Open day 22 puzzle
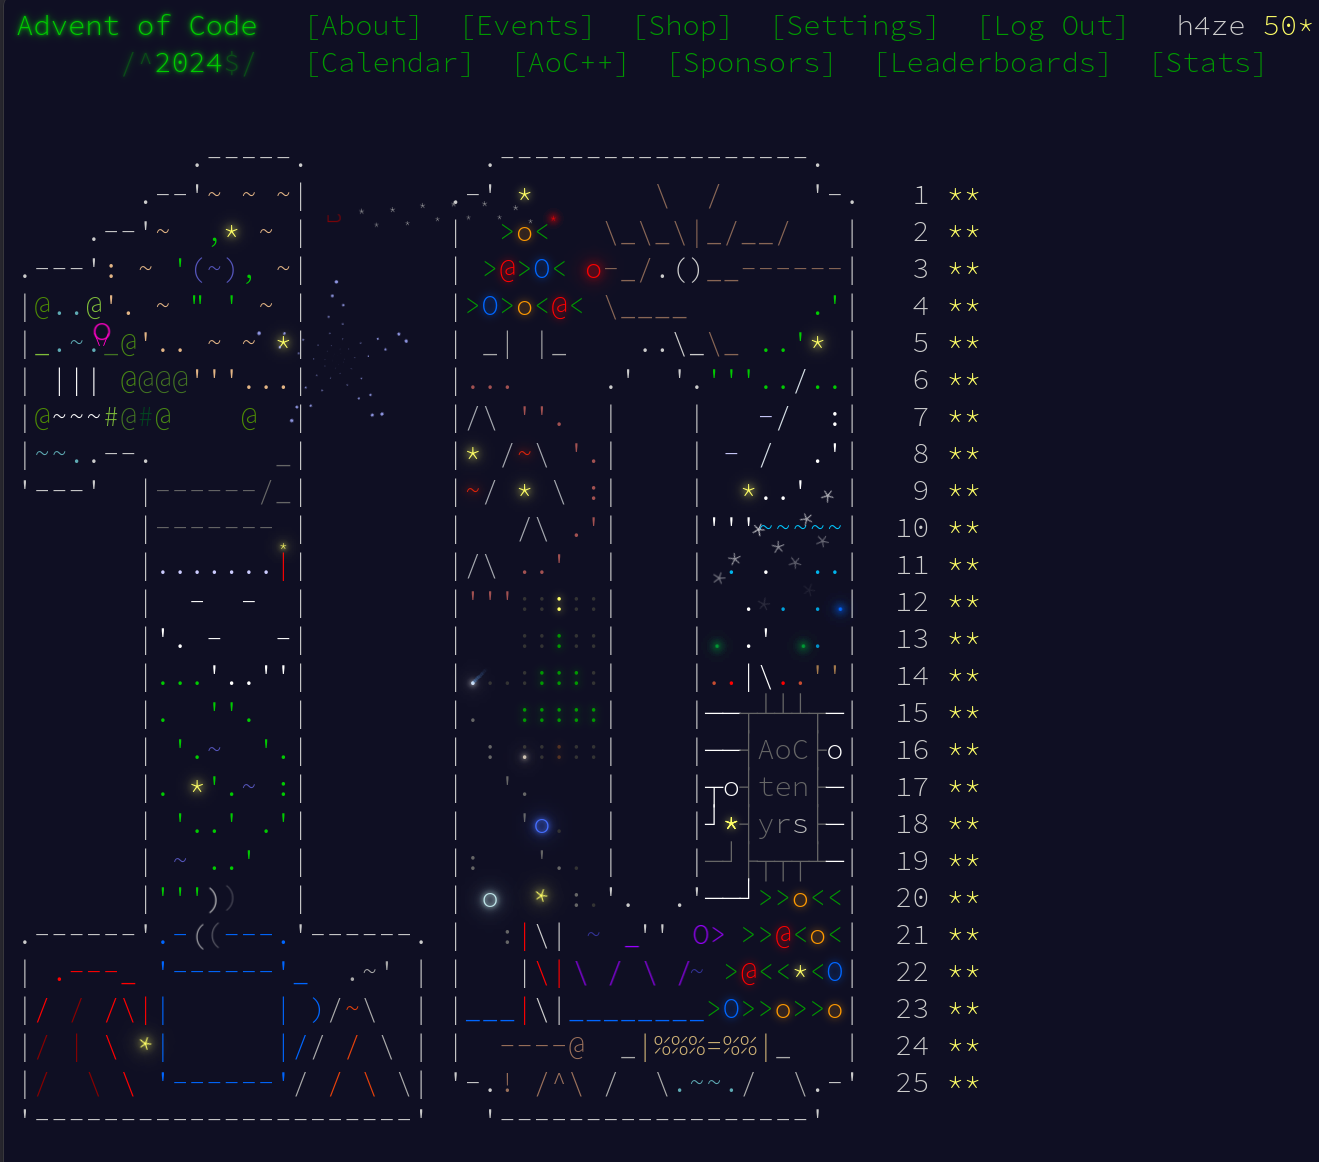Image resolution: width=1319 pixels, height=1162 pixels. 913,972
